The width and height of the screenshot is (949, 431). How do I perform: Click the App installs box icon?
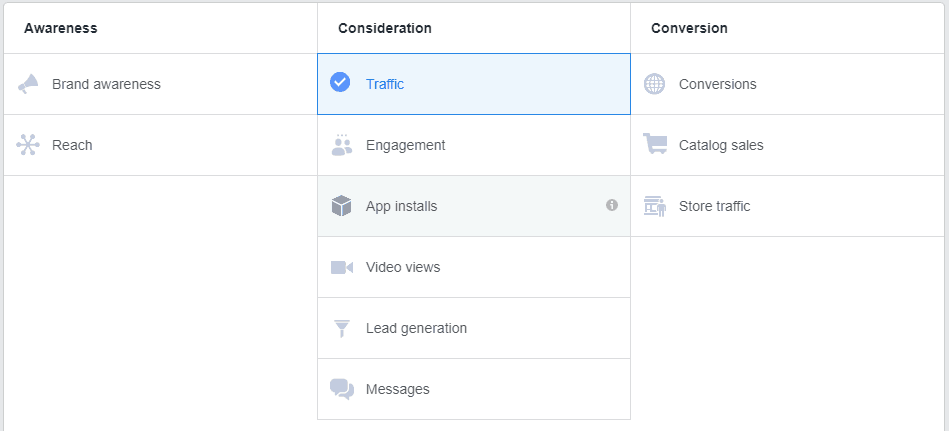(342, 206)
